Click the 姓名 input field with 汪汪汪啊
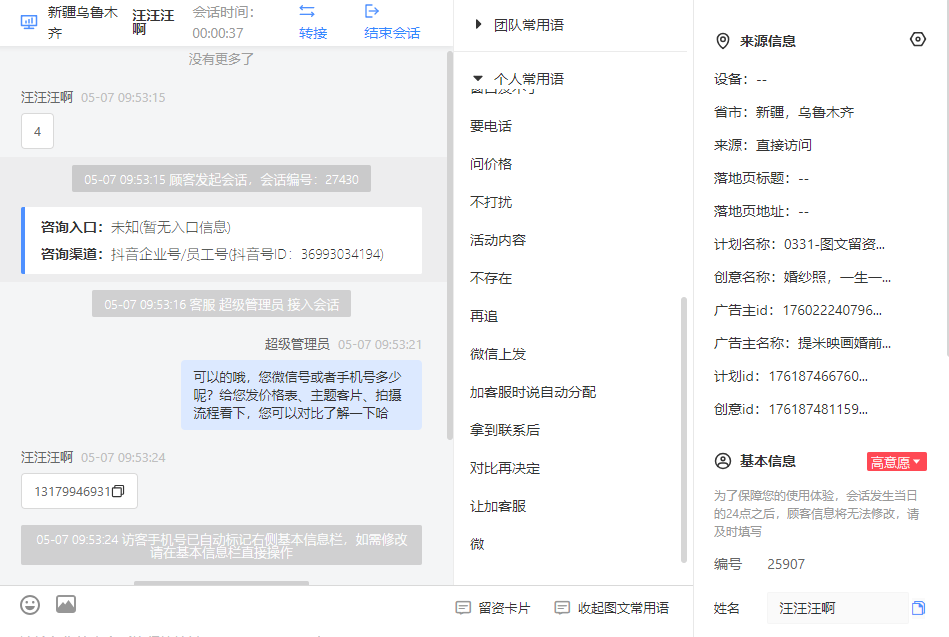This screenshot has width=949, height=637. coord(838,608)
